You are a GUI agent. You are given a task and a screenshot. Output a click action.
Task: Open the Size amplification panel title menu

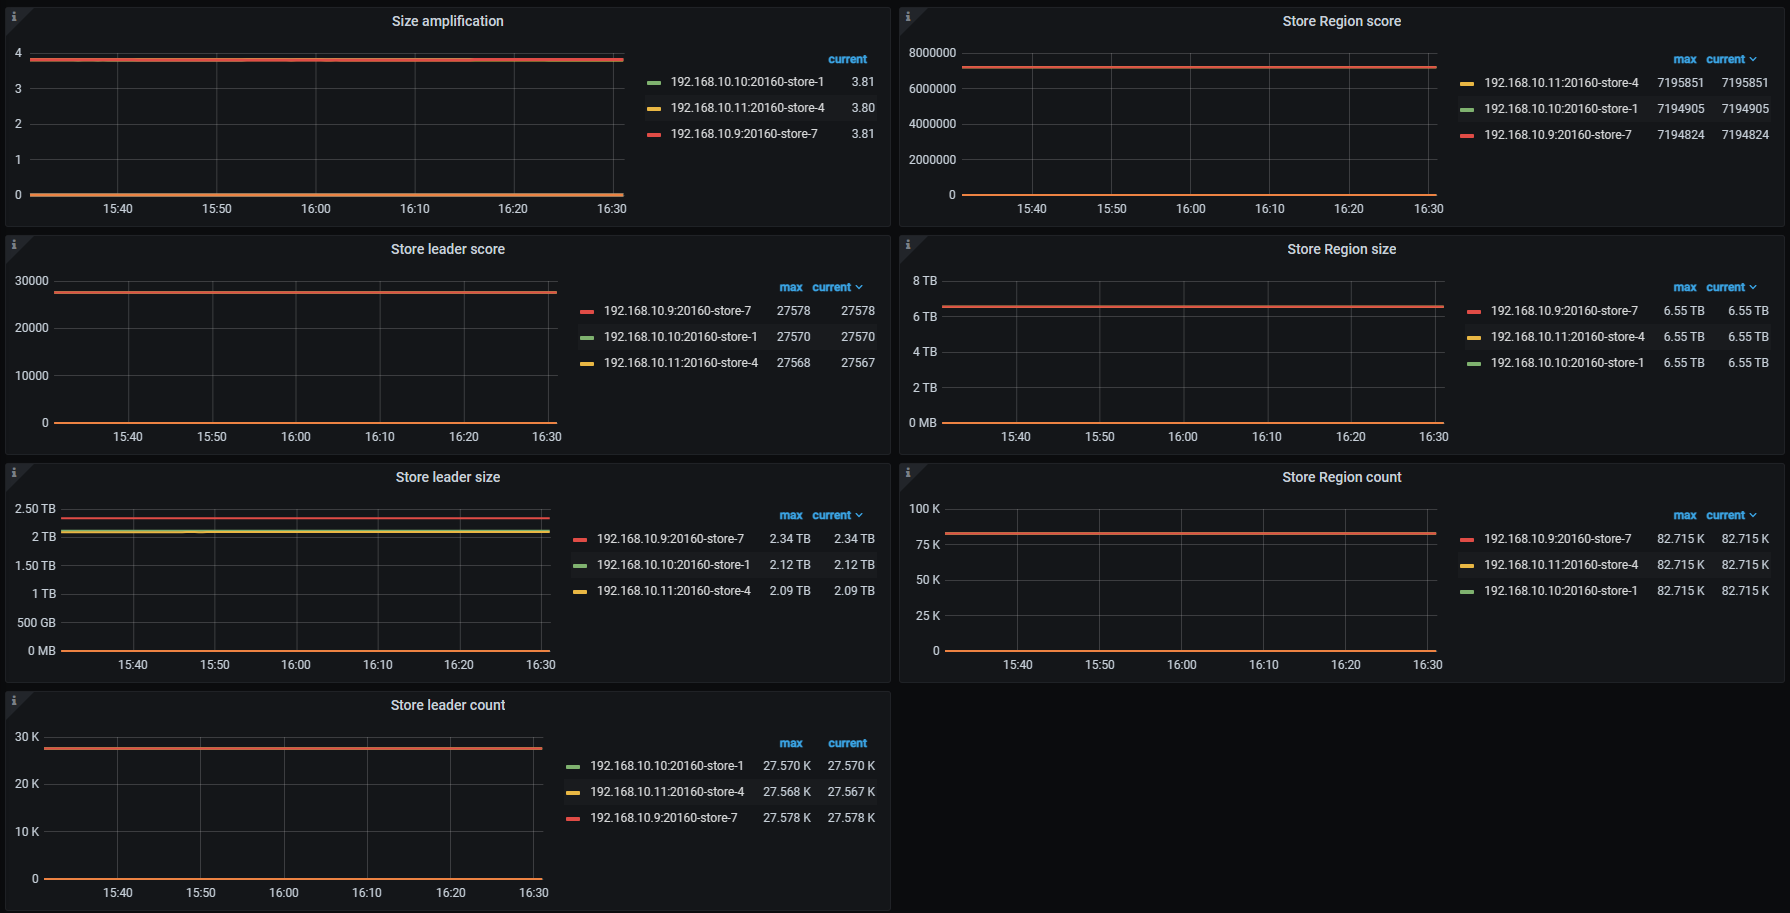(x=447, y=21)
